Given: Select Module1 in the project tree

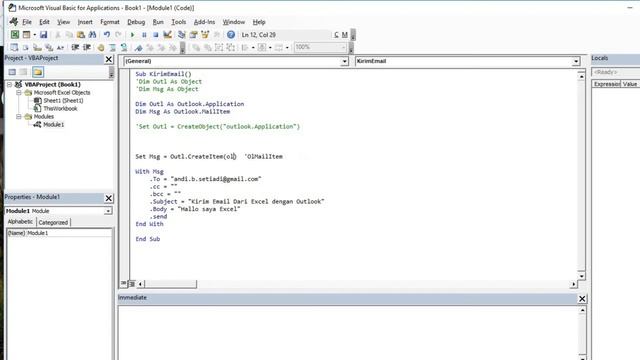Looking at the screenshot, I should [53, 124].
